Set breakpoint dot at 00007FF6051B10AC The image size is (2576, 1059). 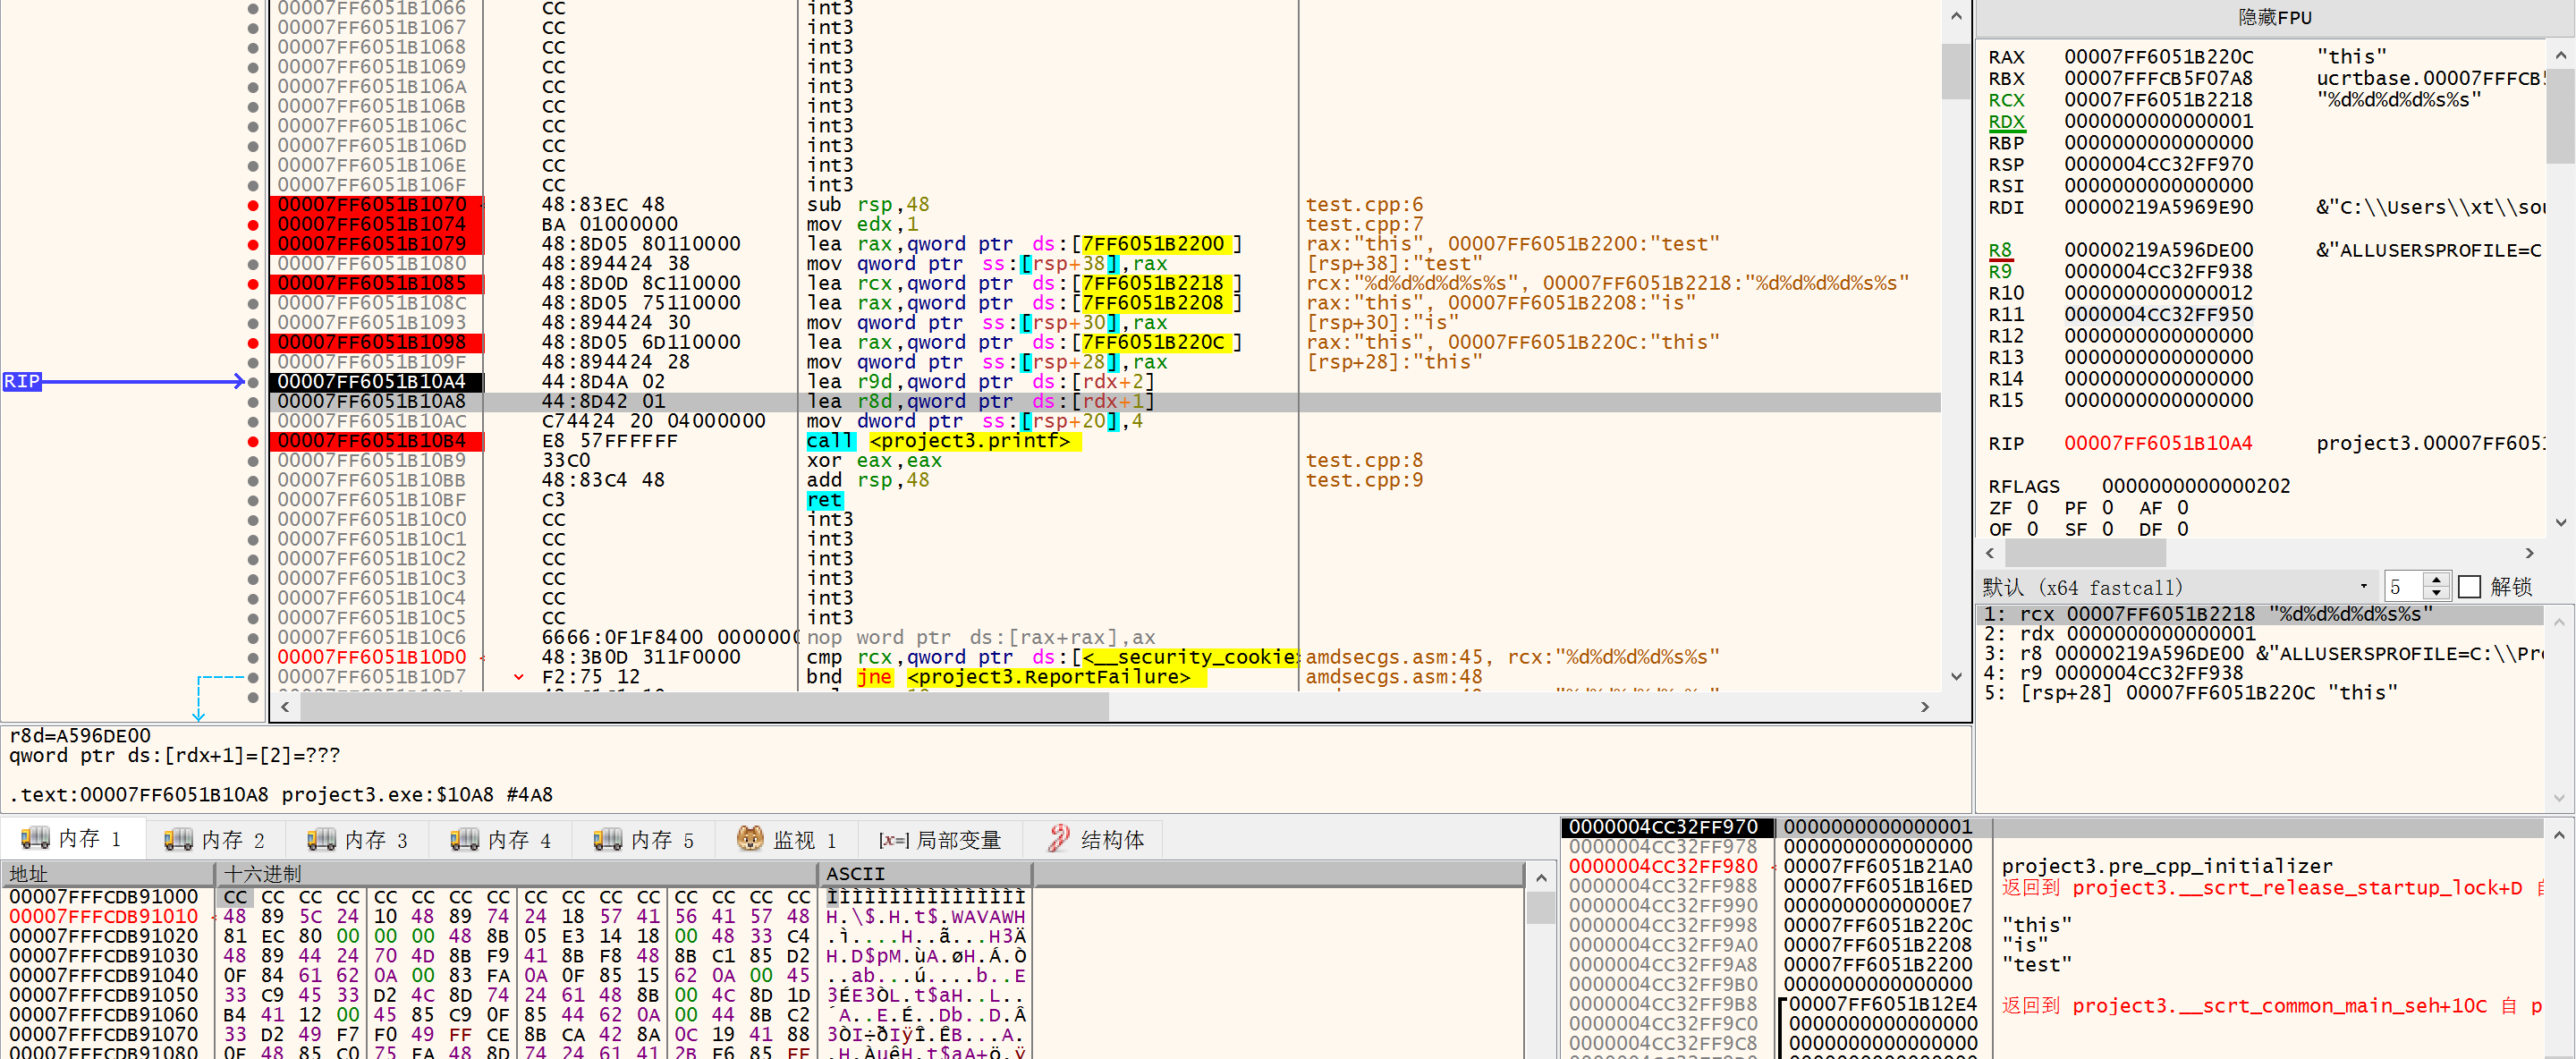pos(253,421)
